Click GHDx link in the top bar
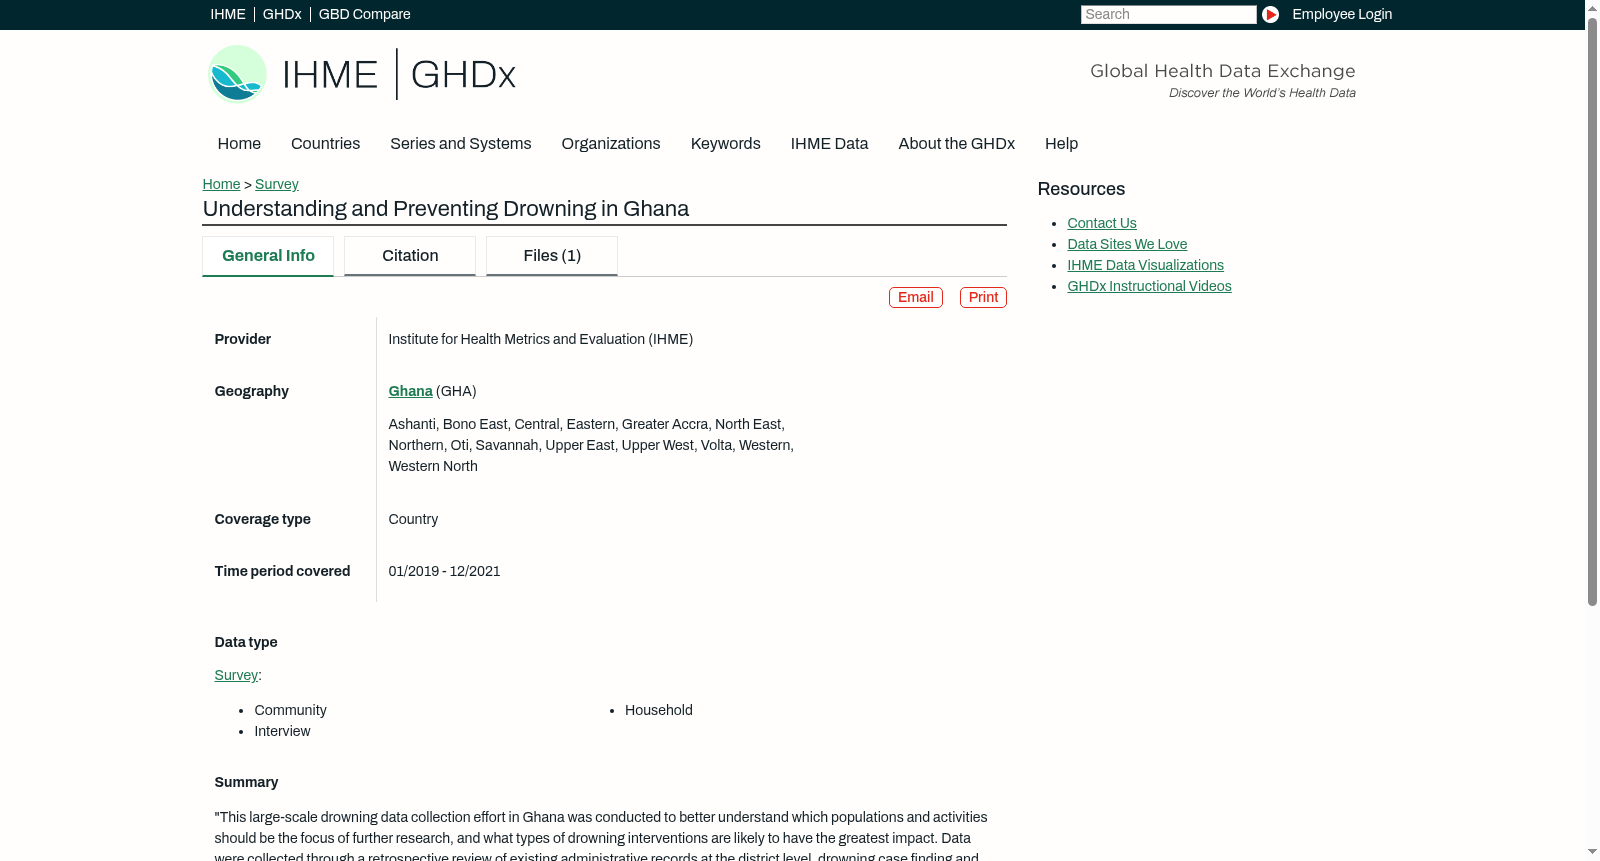This screenshot has height=861, width=1600. (x=282, y=14)
